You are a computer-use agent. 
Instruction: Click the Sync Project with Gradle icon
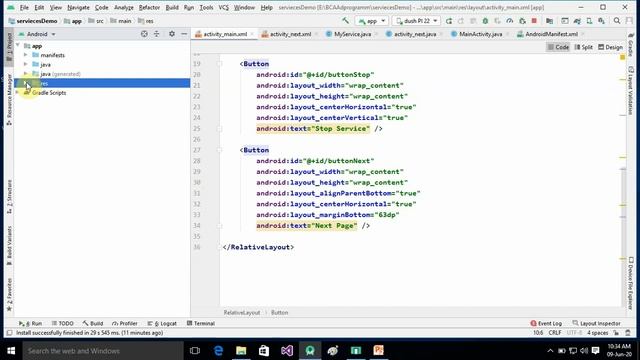577,21
